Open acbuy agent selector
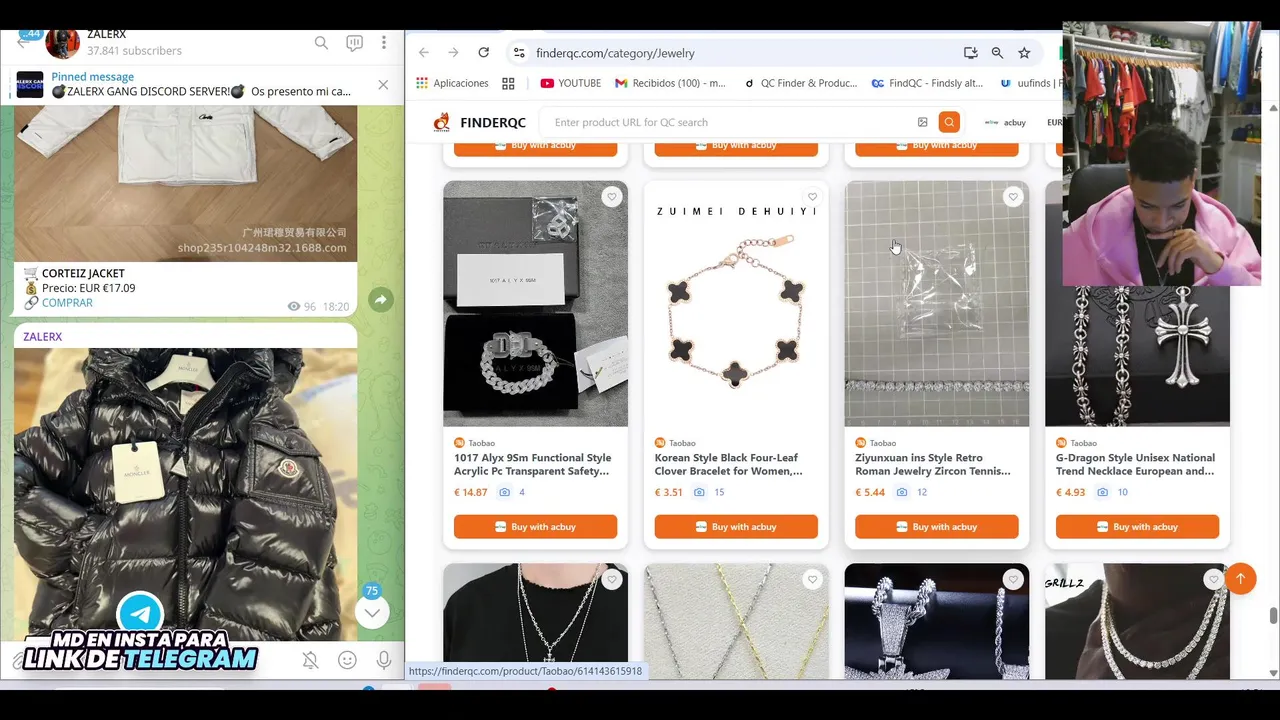This screenshot has width=1280, height=720. [x=1005, y=122]
